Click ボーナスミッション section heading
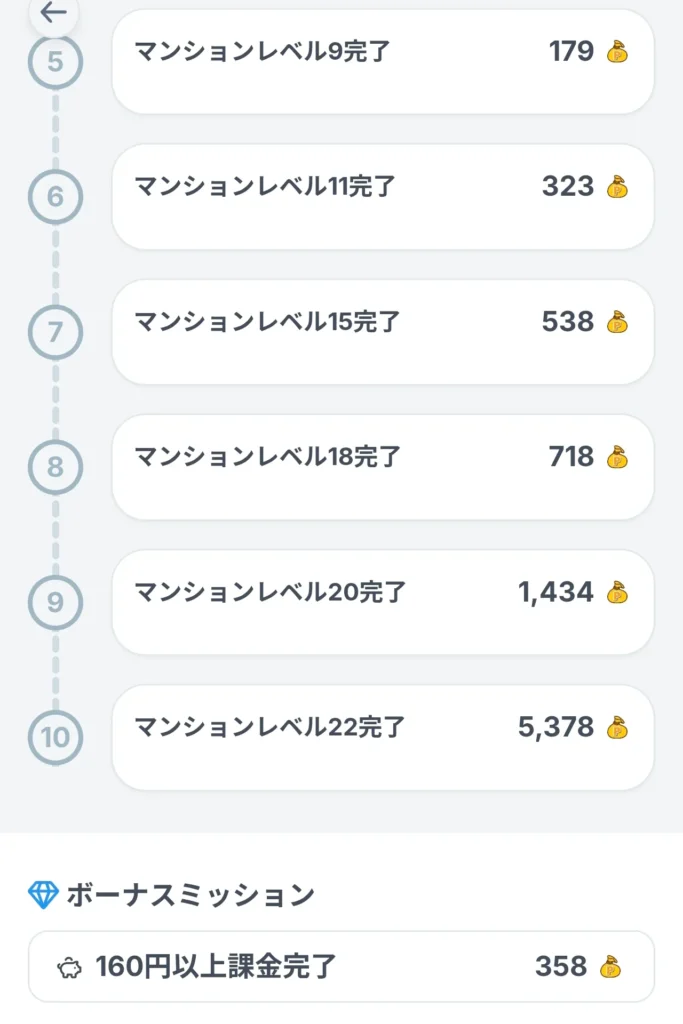This screenshot has width=683, height=1024. [x=190, y=895]
